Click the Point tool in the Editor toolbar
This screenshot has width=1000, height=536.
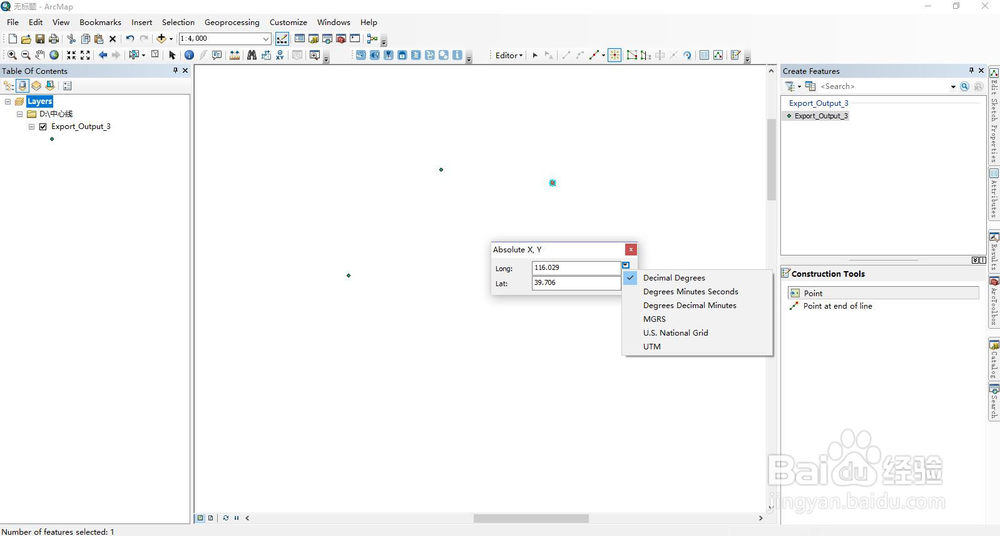615,56
